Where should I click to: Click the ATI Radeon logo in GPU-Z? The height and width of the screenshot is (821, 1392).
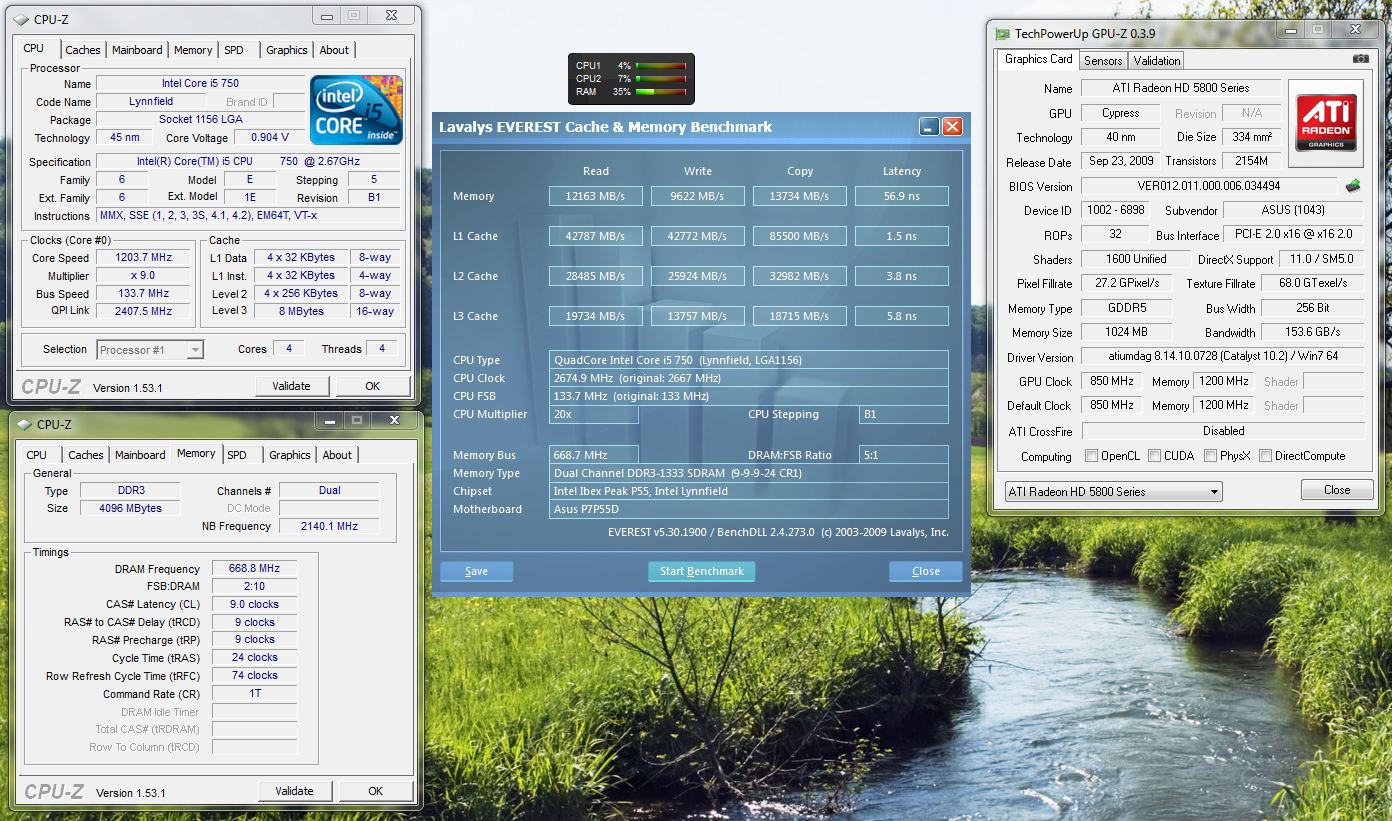[x=1325, y=123]
